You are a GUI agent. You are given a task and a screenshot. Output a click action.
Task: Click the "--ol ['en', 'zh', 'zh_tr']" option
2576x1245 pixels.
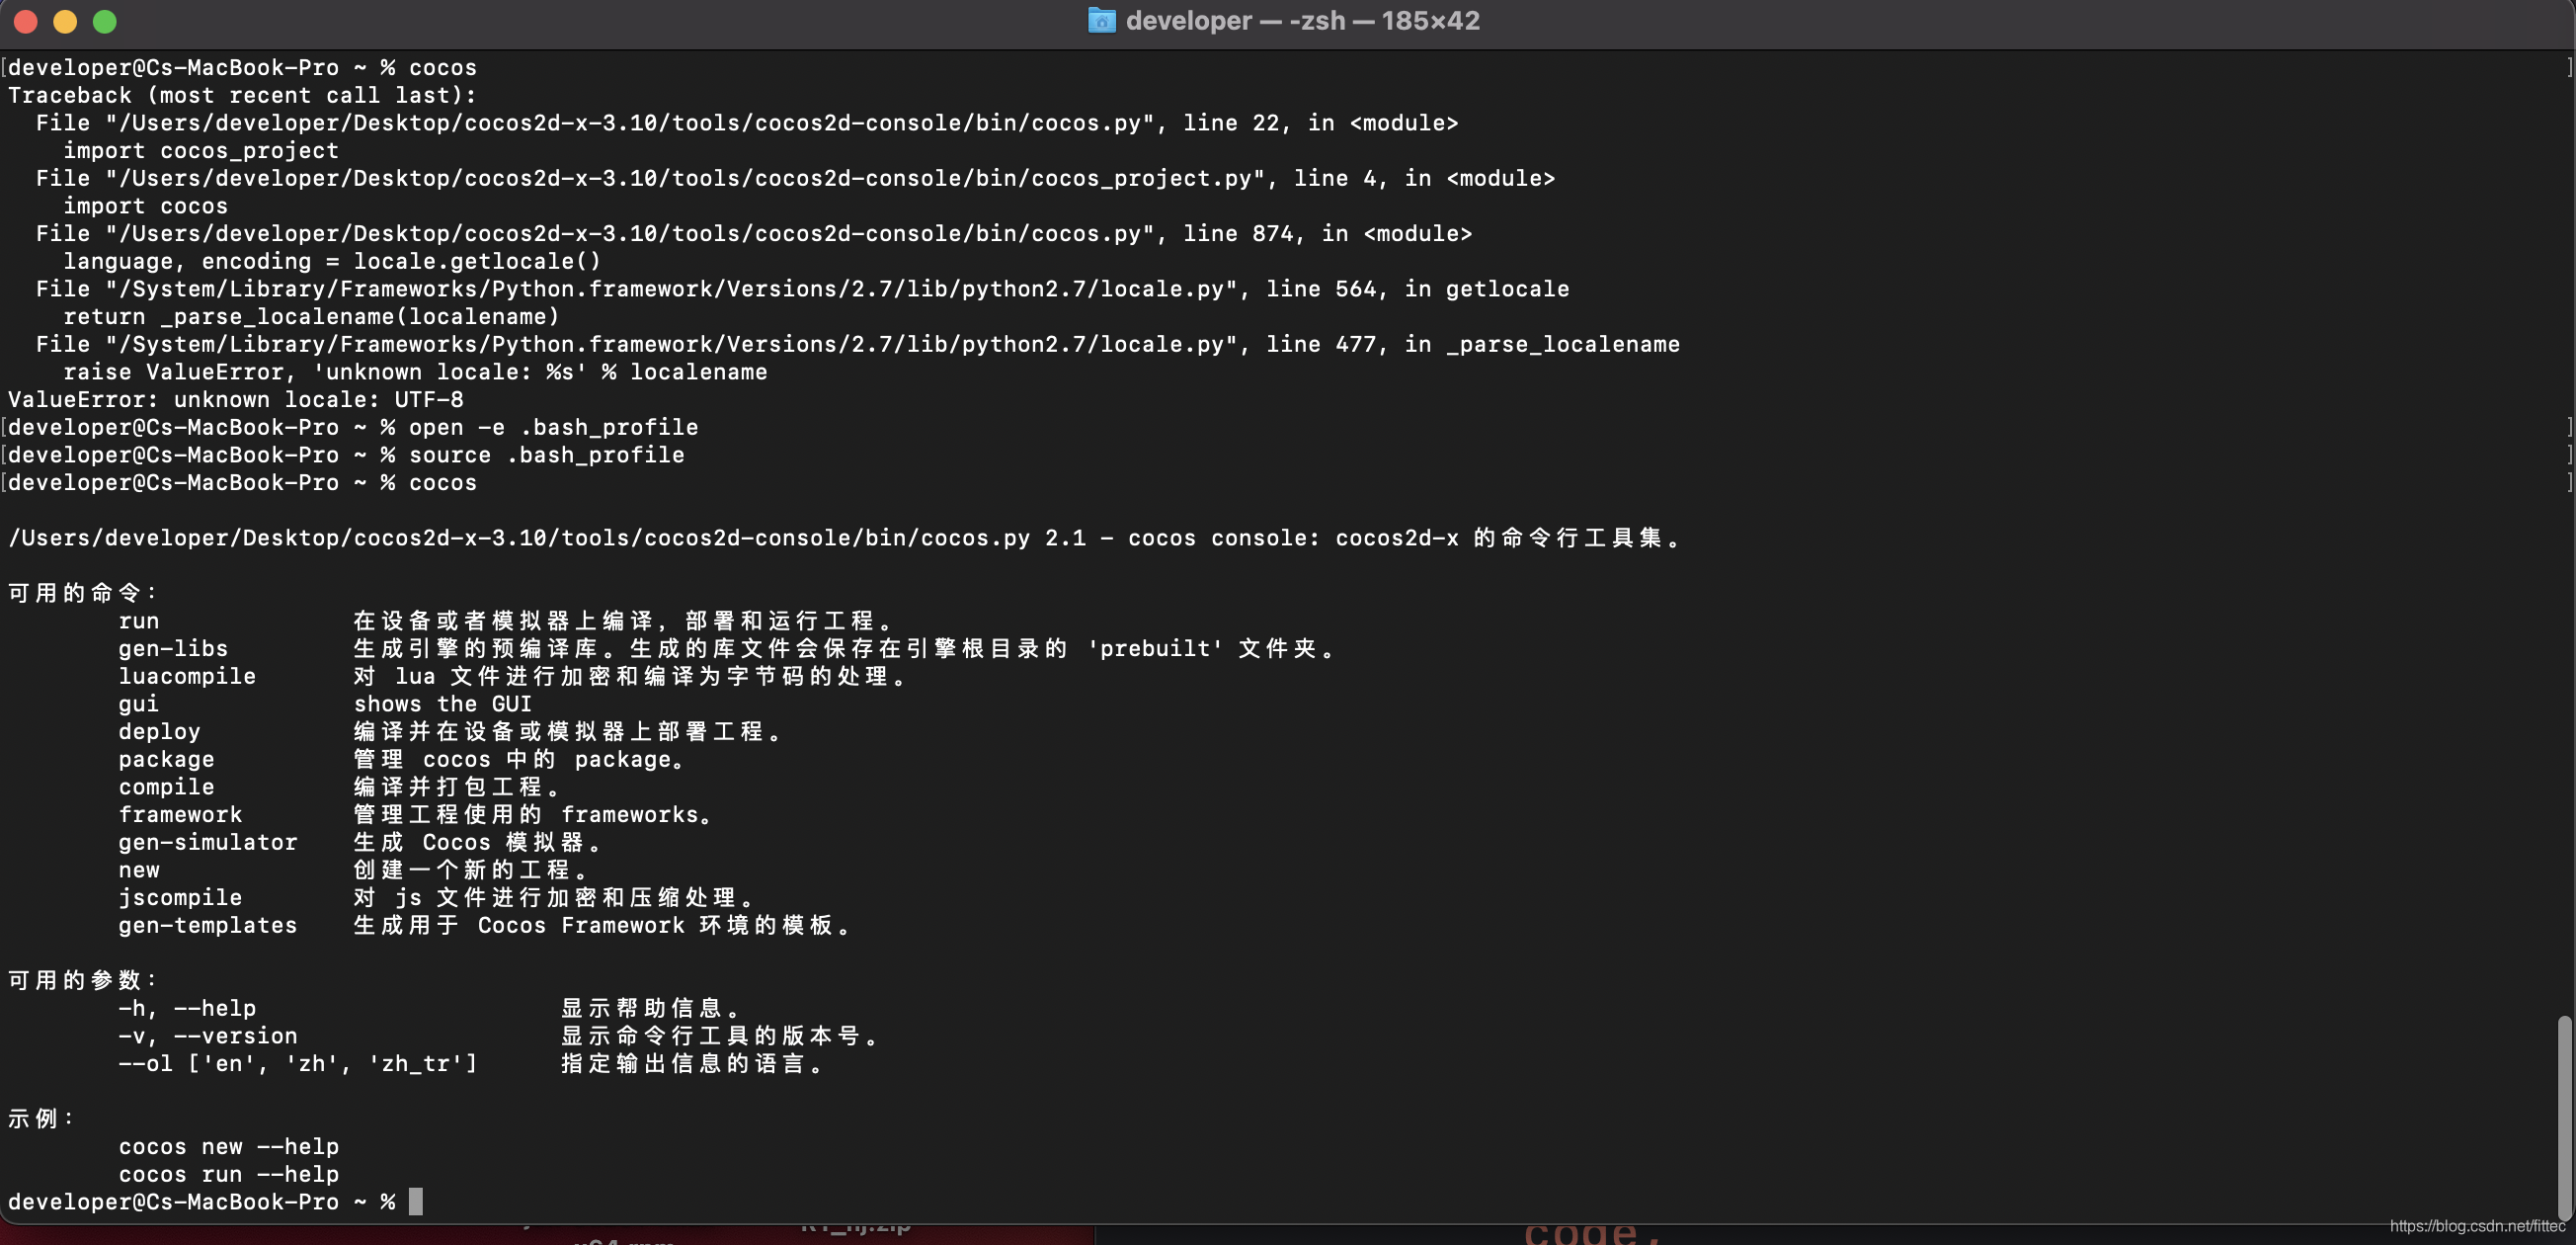pyautogui.click(x=298, y=1064)
